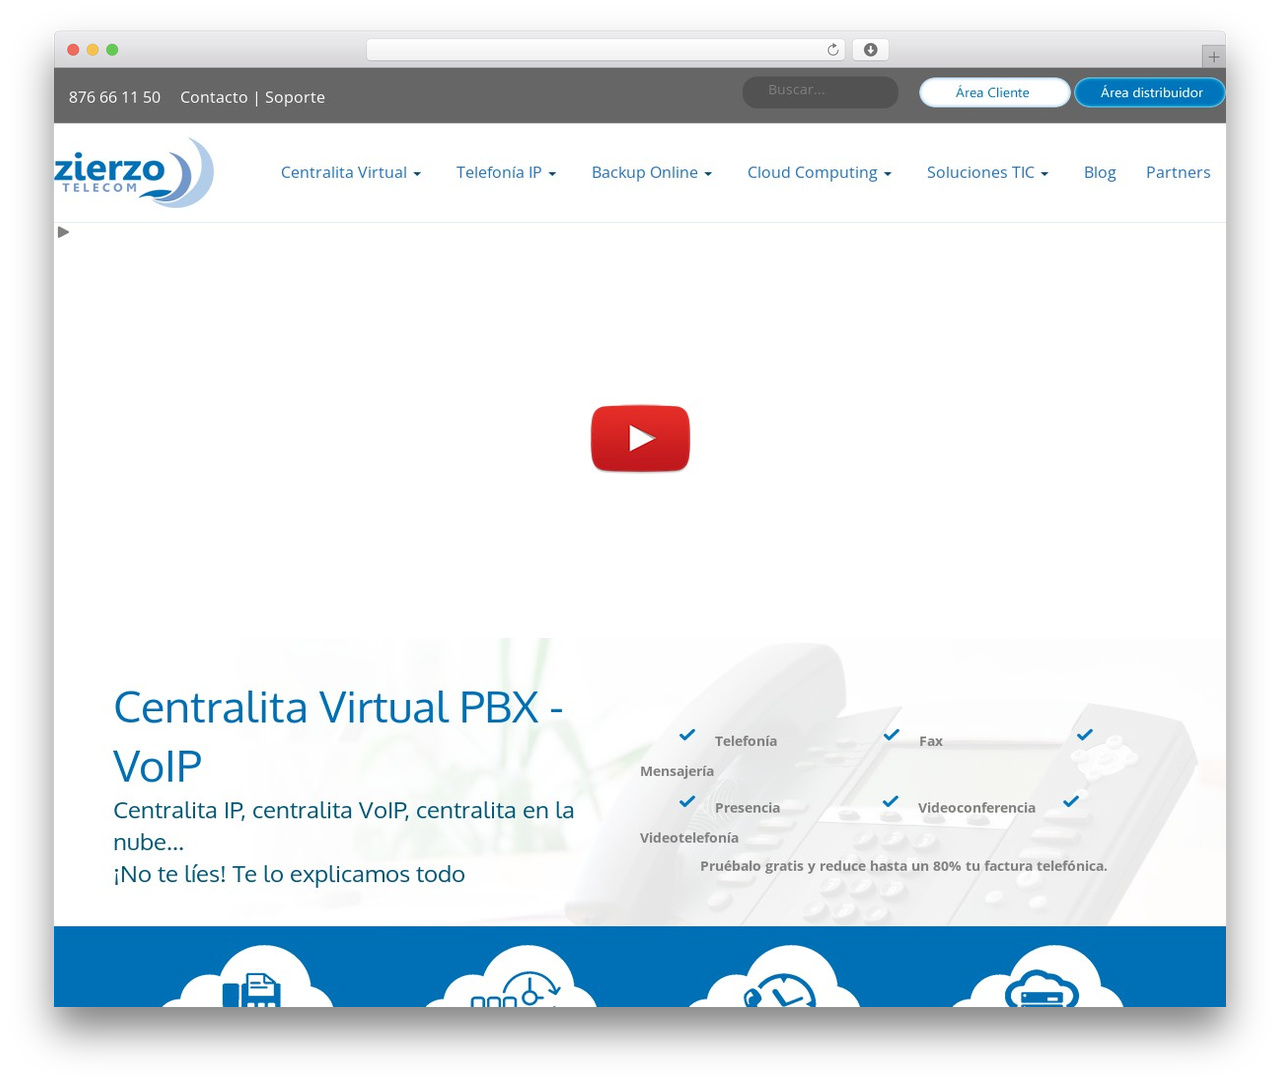Click the small gray play triangle
Image resolution: width=1280 pixels, height=1084 pixels.
click(x=63, y=232)
